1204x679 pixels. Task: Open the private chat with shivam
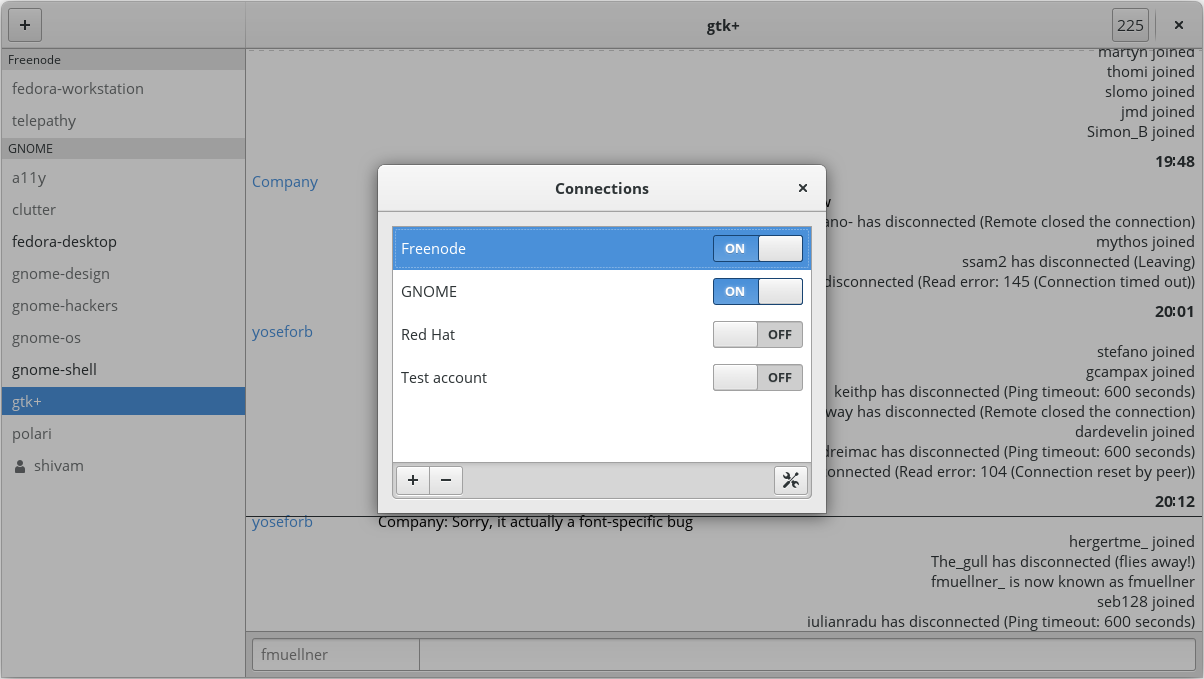click(122, 465)
